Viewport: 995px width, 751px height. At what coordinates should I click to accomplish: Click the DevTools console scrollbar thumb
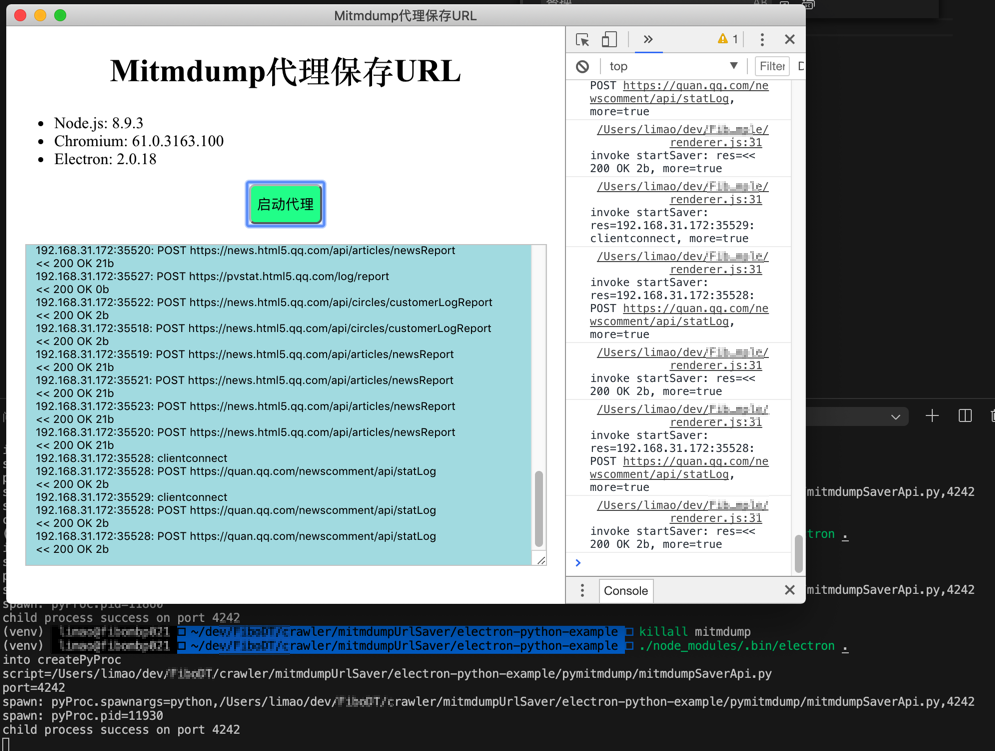point(798,554)
